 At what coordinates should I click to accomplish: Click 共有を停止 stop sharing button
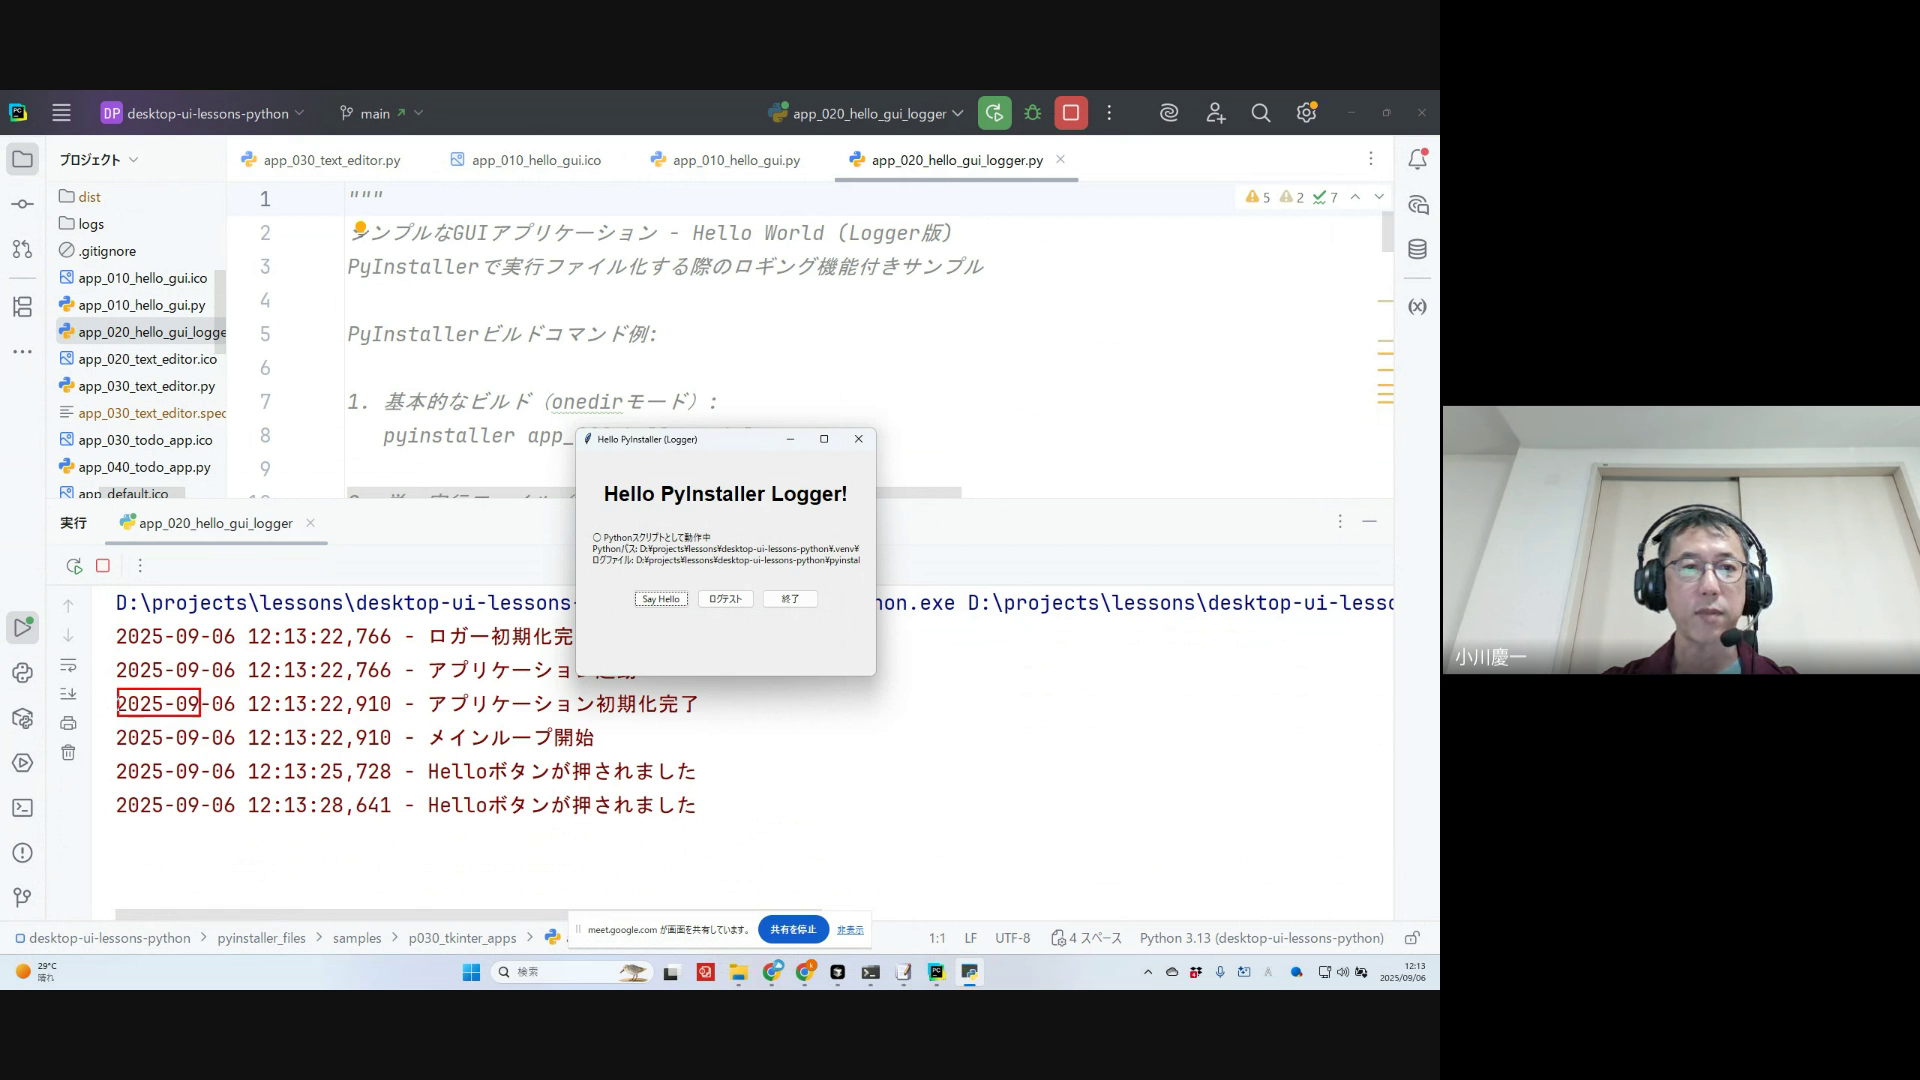tap(793, 929)
